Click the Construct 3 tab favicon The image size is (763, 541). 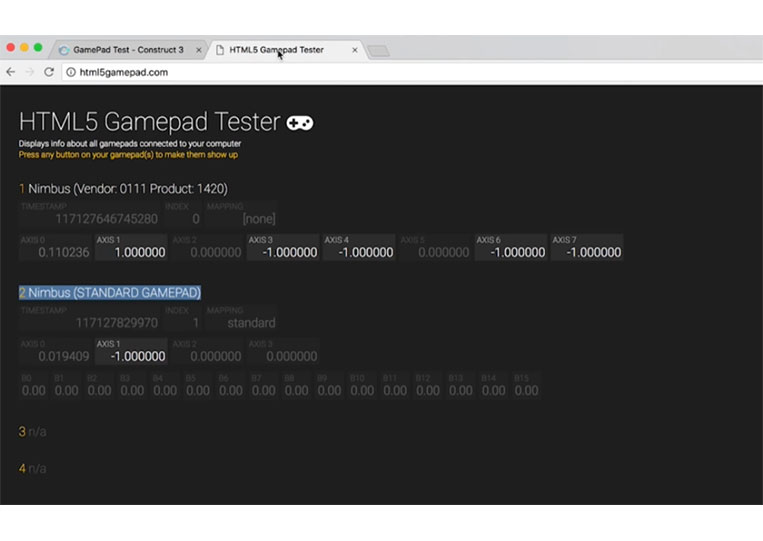click(x=64, y=50)
